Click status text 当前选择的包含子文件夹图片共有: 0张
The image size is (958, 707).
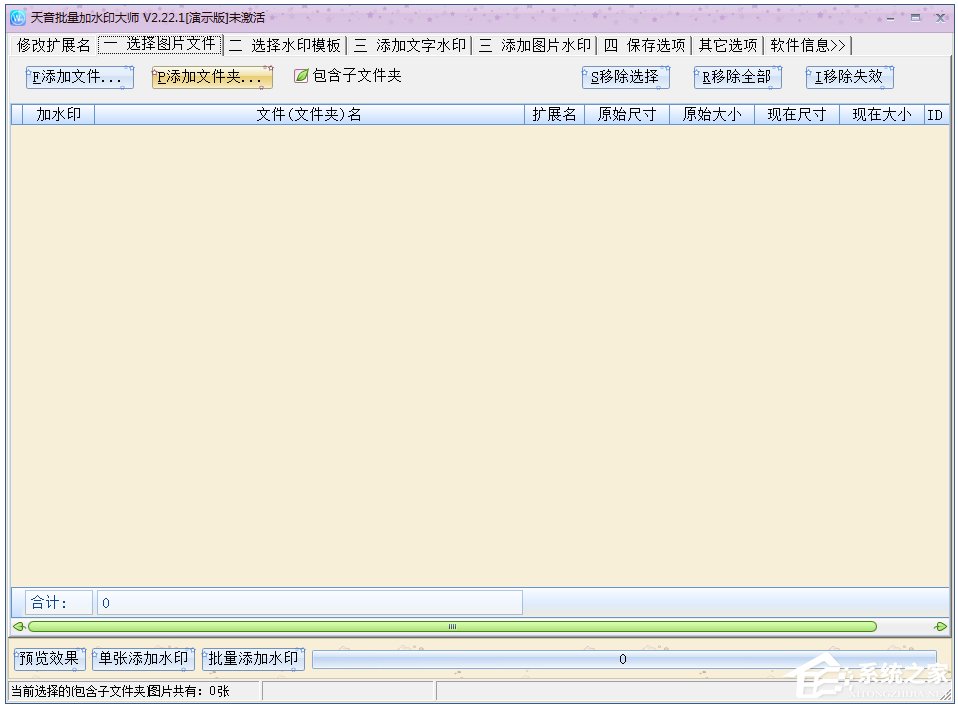120,692
